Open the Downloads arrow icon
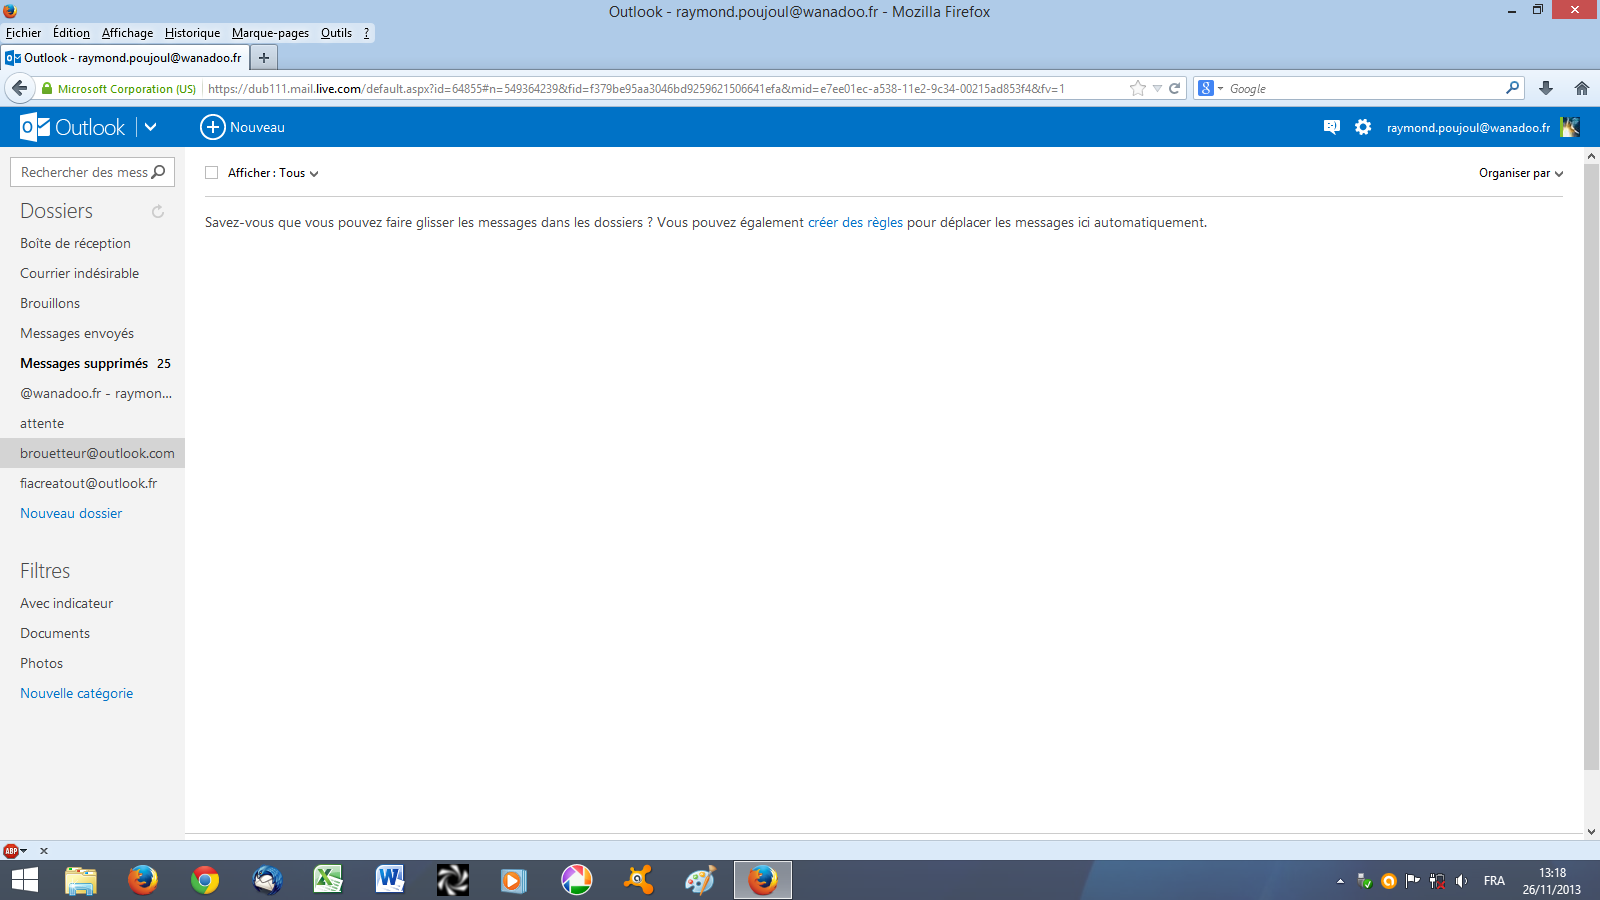 (1546, 88)
